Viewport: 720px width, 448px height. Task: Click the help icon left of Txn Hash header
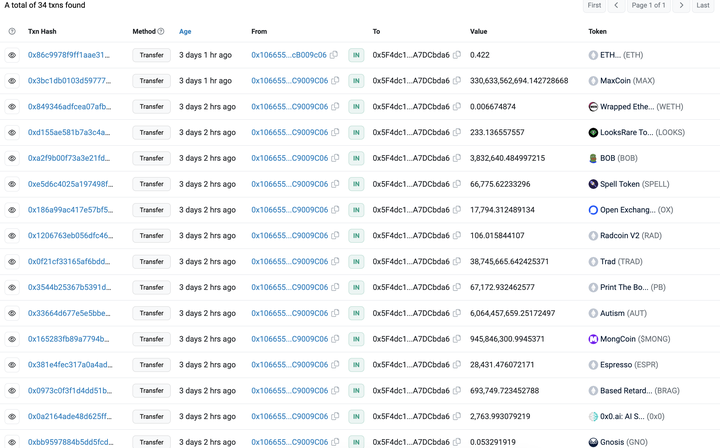coord(12,31)
